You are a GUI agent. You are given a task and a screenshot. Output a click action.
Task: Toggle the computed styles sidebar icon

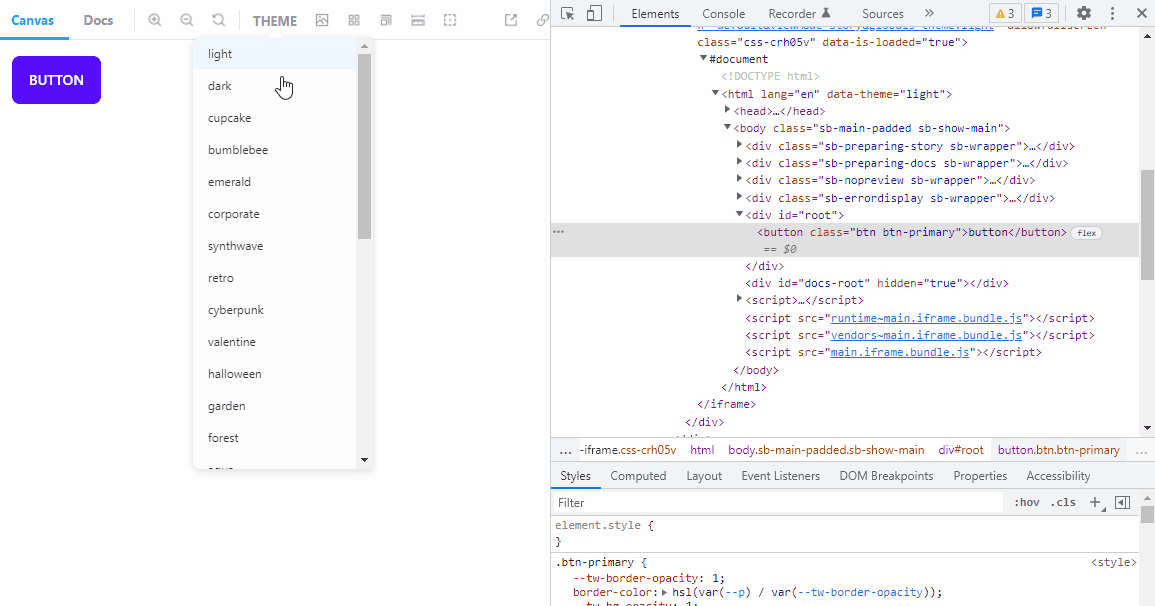(1123, 502)
